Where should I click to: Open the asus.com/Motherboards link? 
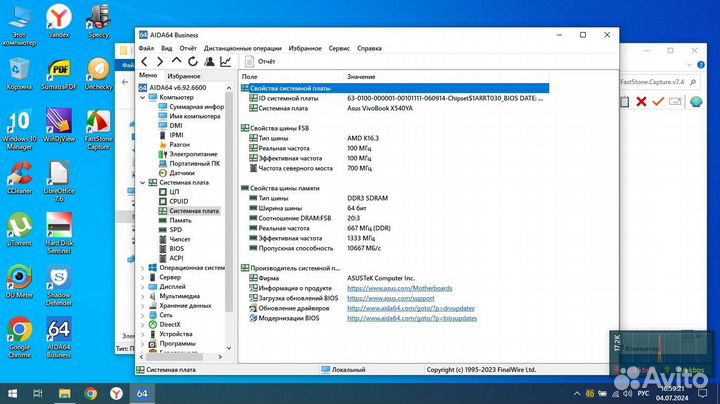(x=399, y=288)
